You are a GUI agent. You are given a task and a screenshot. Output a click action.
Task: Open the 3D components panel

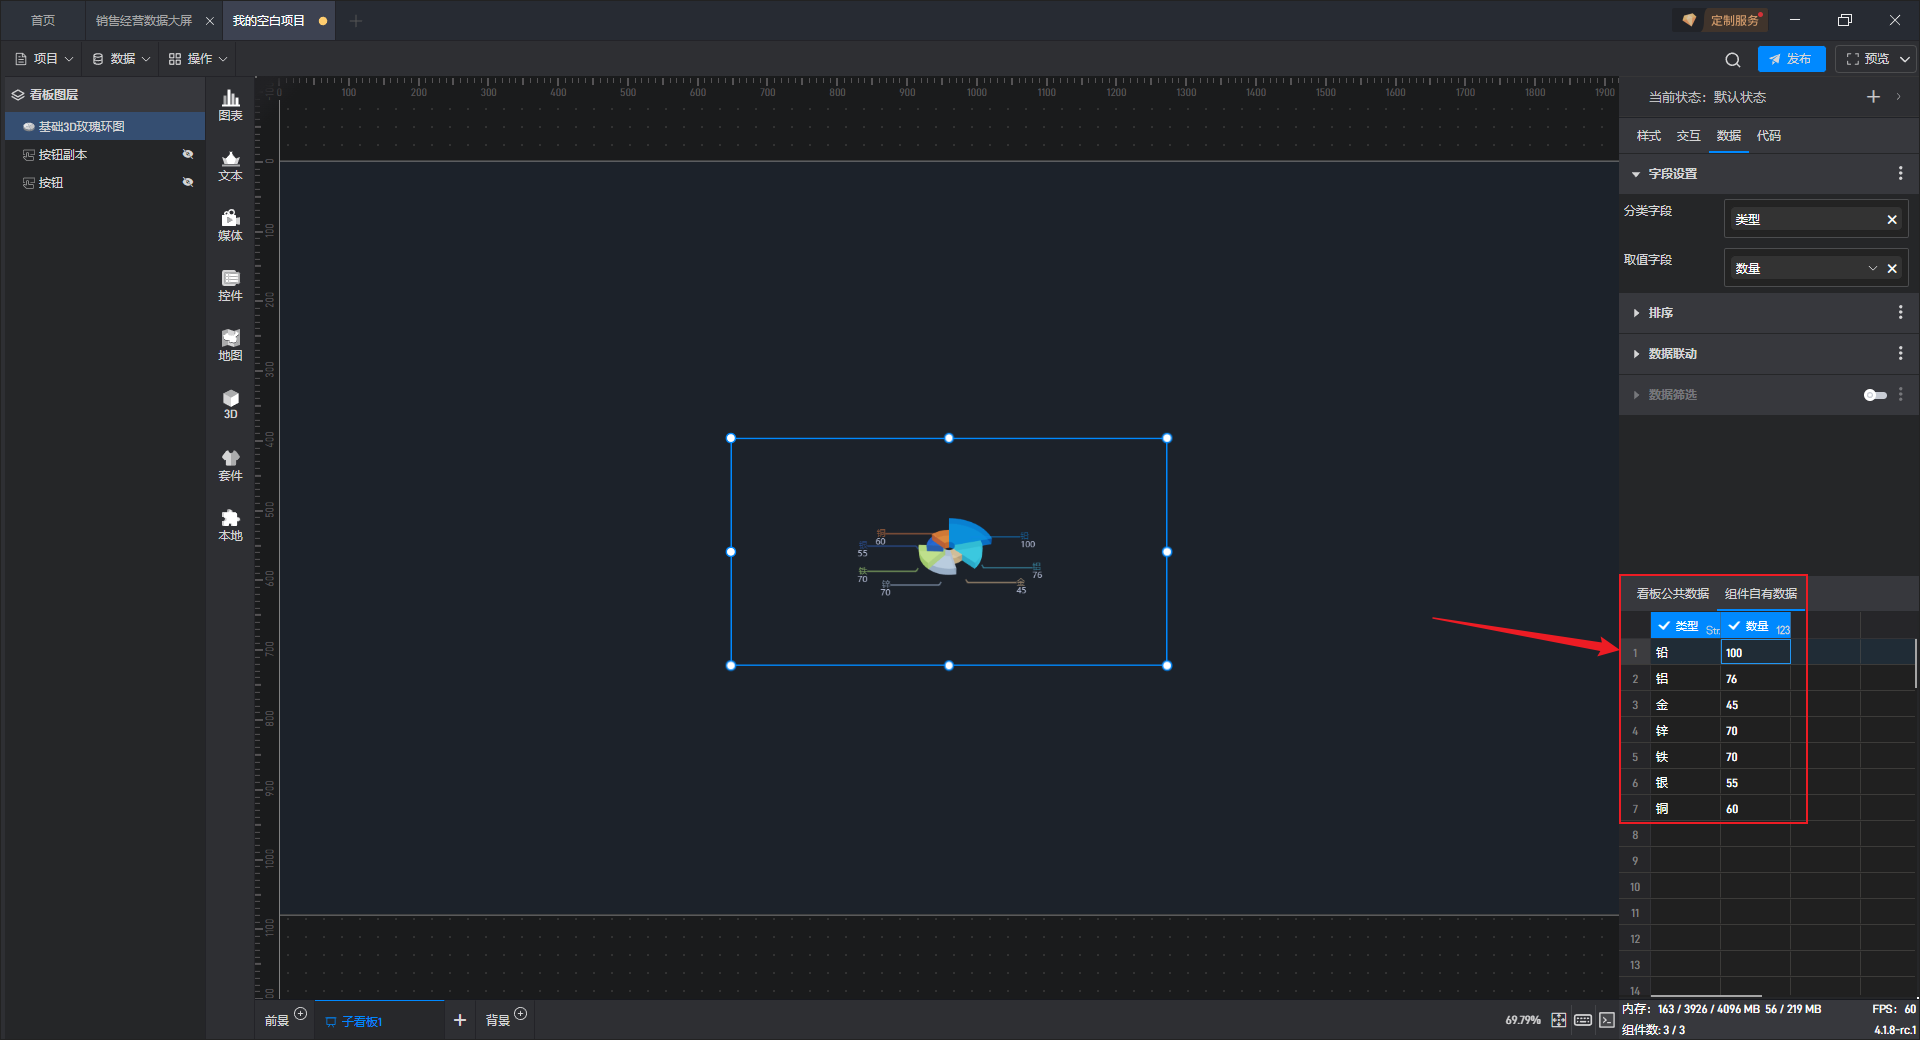(230, 404)
